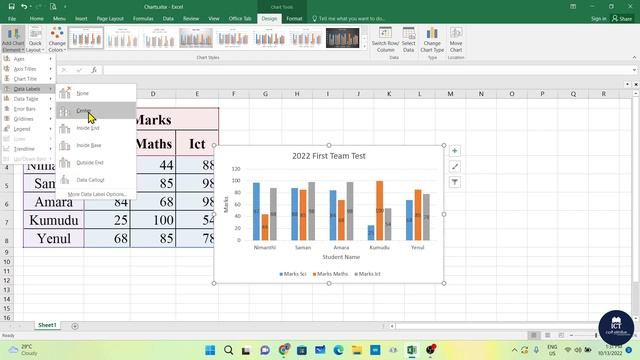
Task: Expand the chart styles gallery
Action: coord(364,46)
